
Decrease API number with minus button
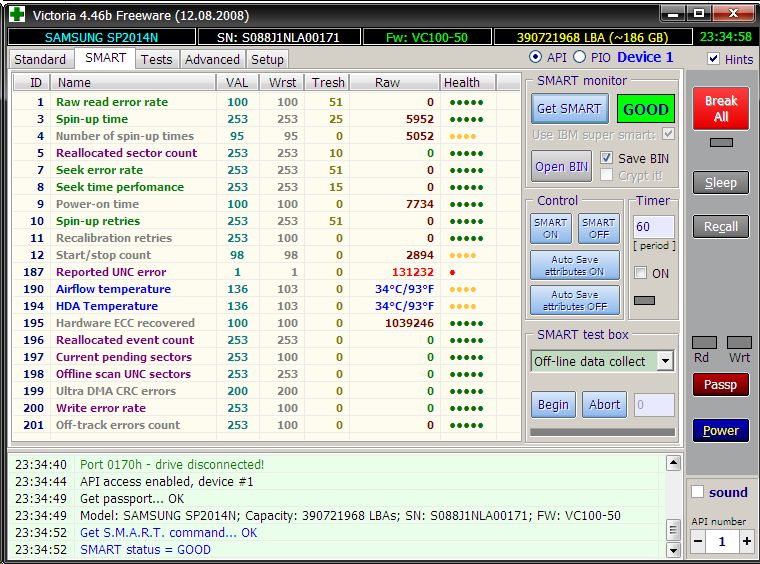(698, 541)
